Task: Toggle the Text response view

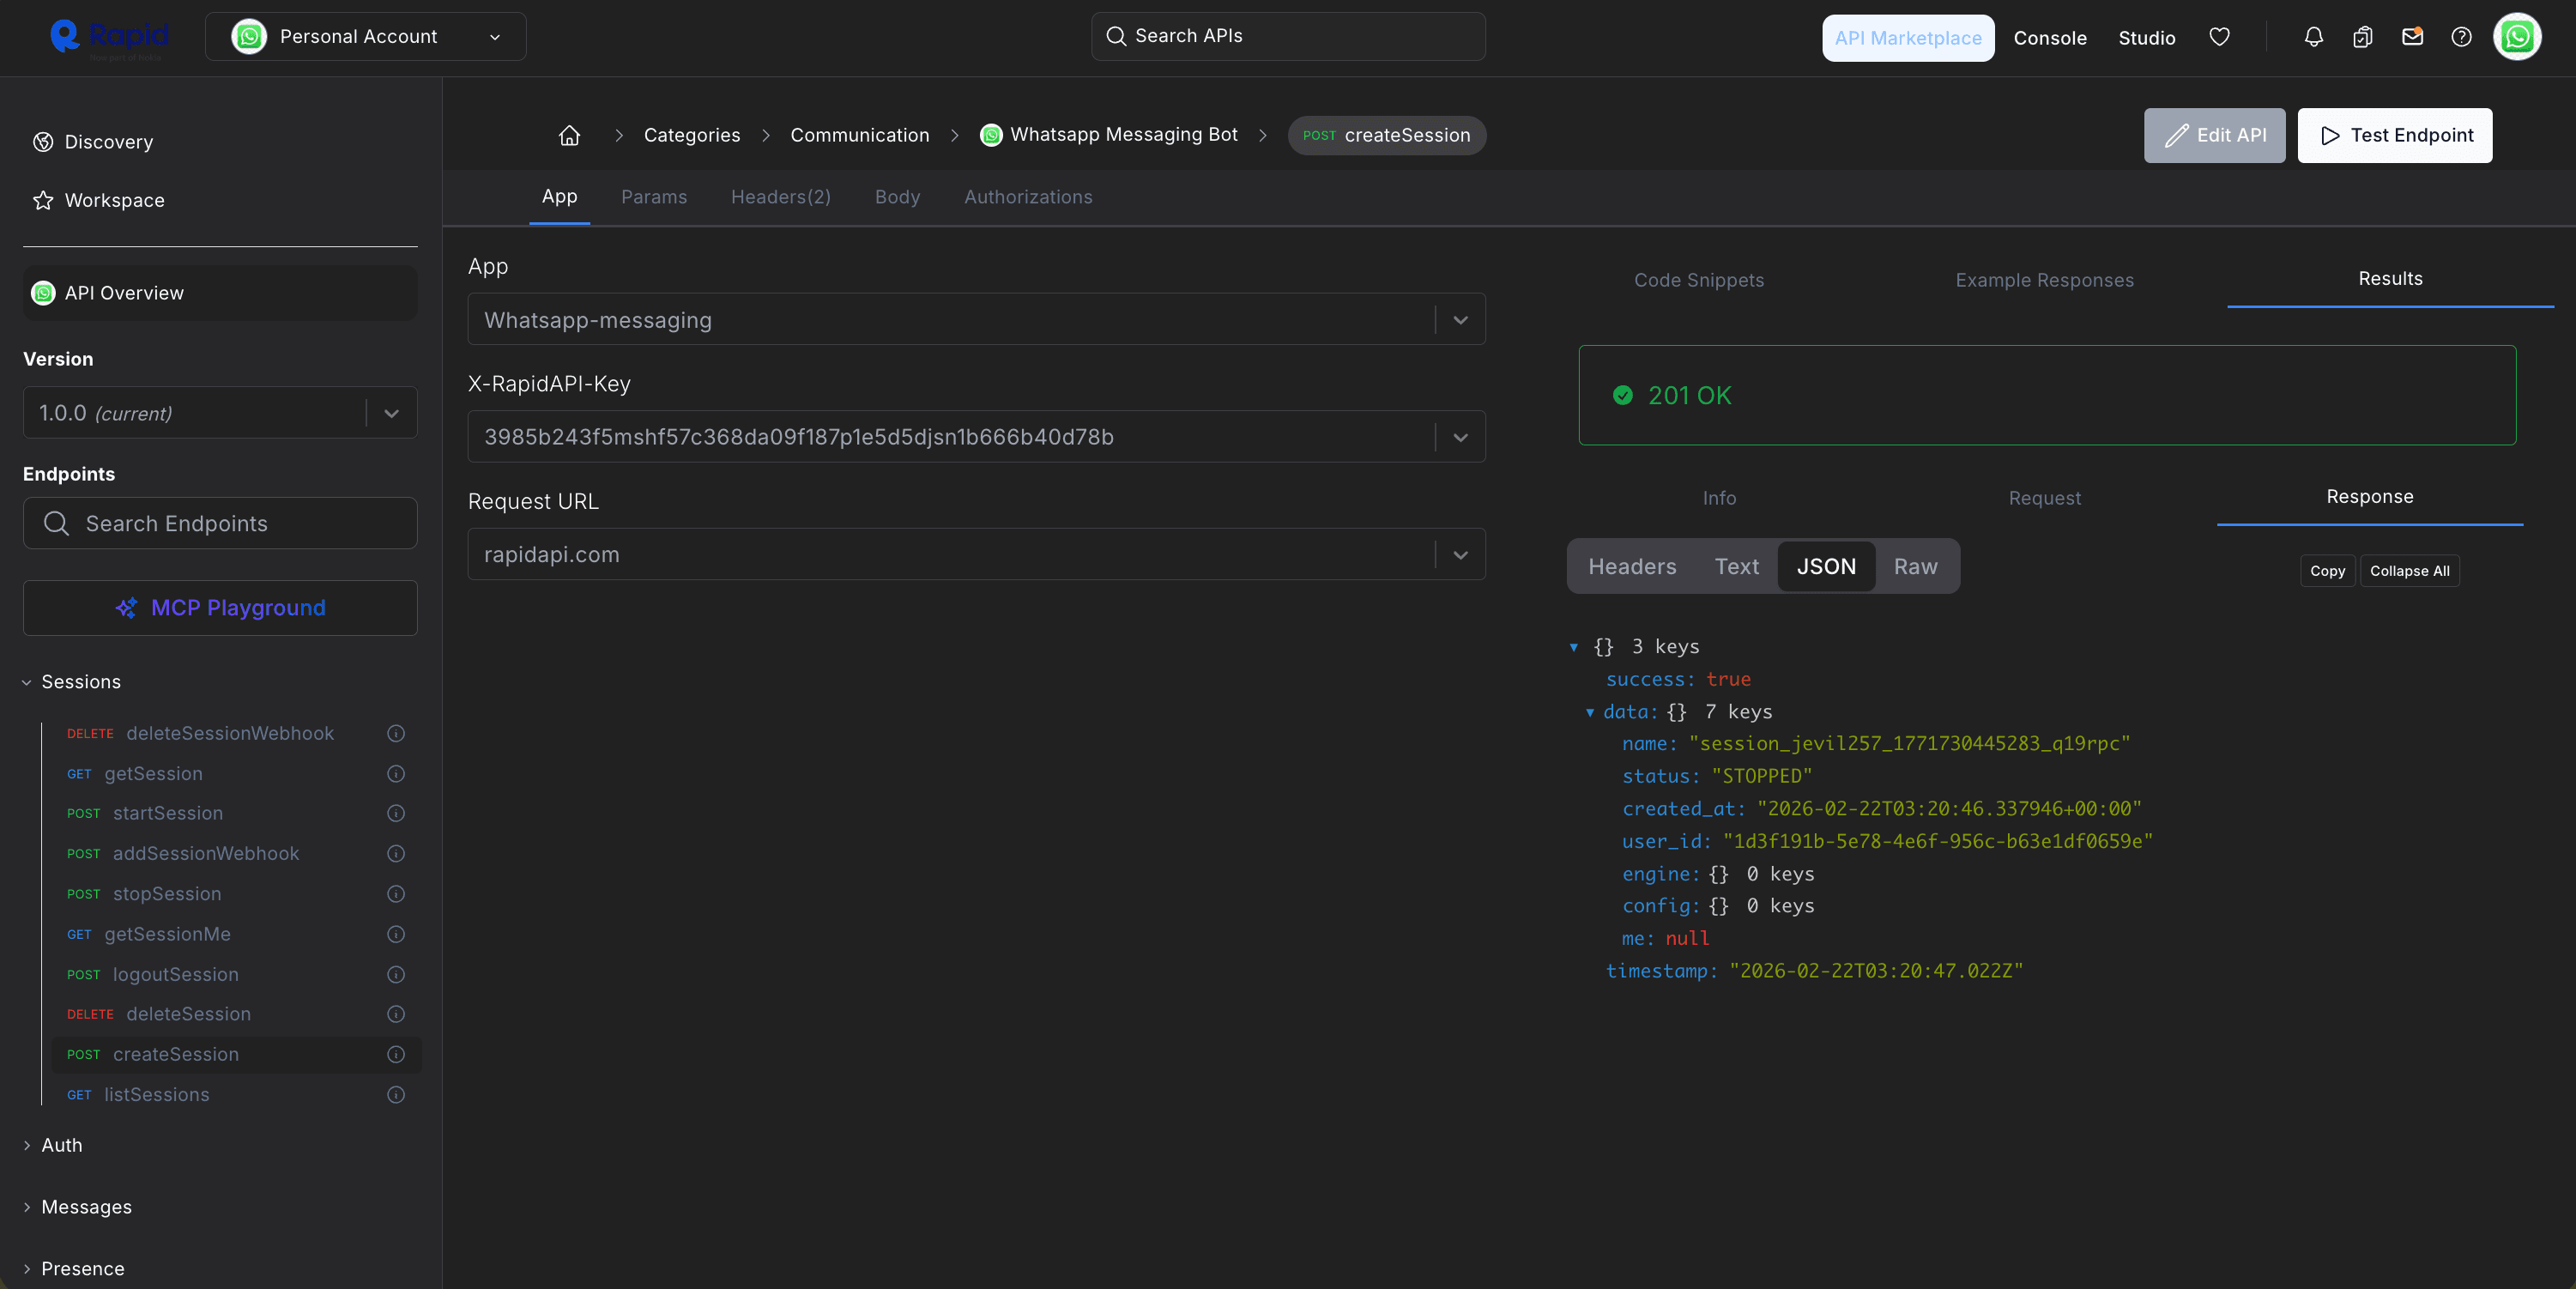Action: (x=1737, y=566)
